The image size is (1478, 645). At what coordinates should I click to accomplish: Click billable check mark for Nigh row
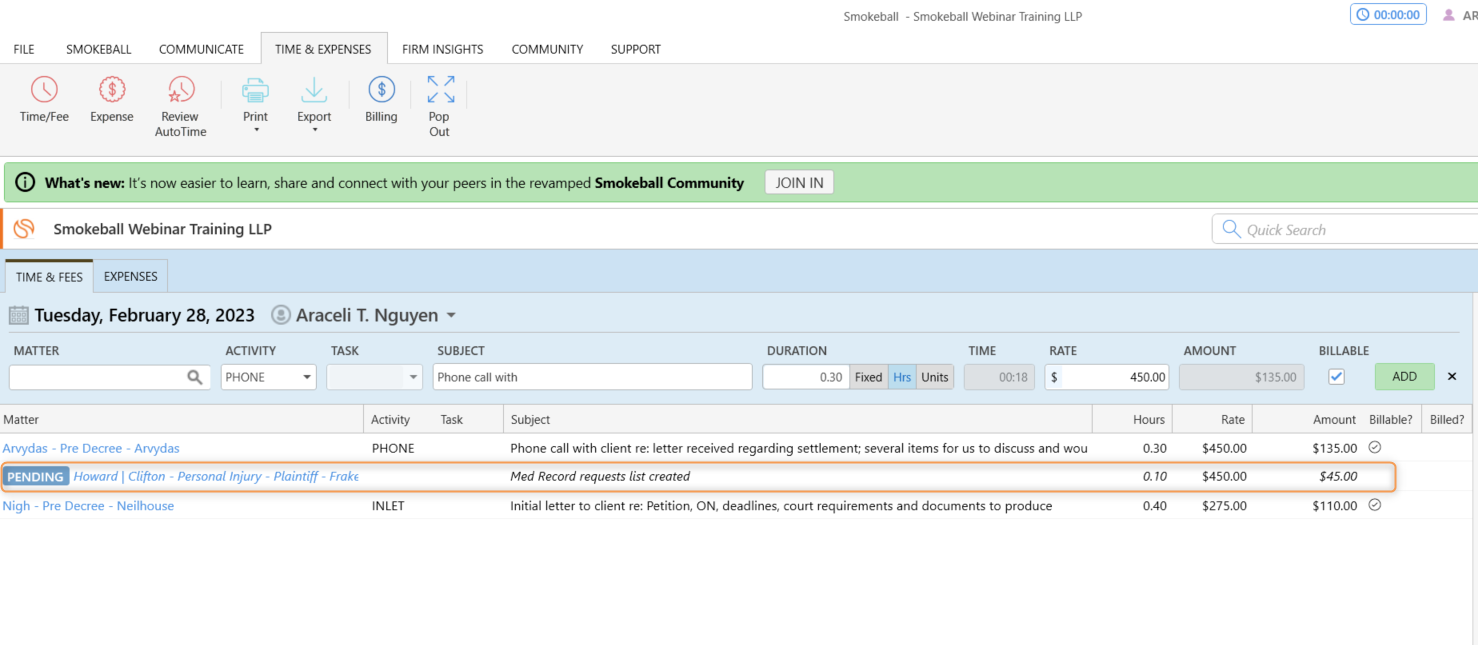(1375, 505)
